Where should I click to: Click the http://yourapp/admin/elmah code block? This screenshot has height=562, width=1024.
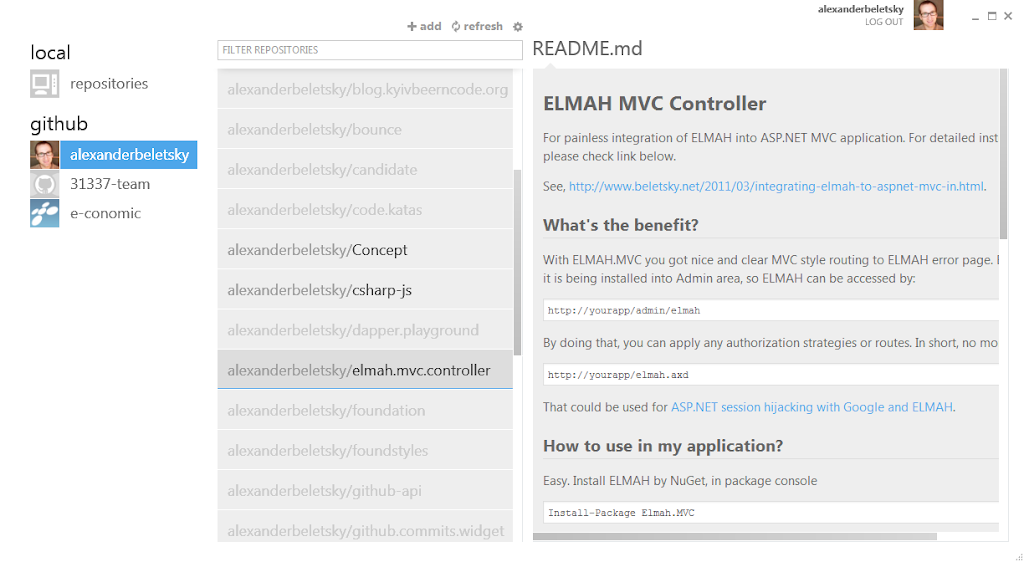771,310
